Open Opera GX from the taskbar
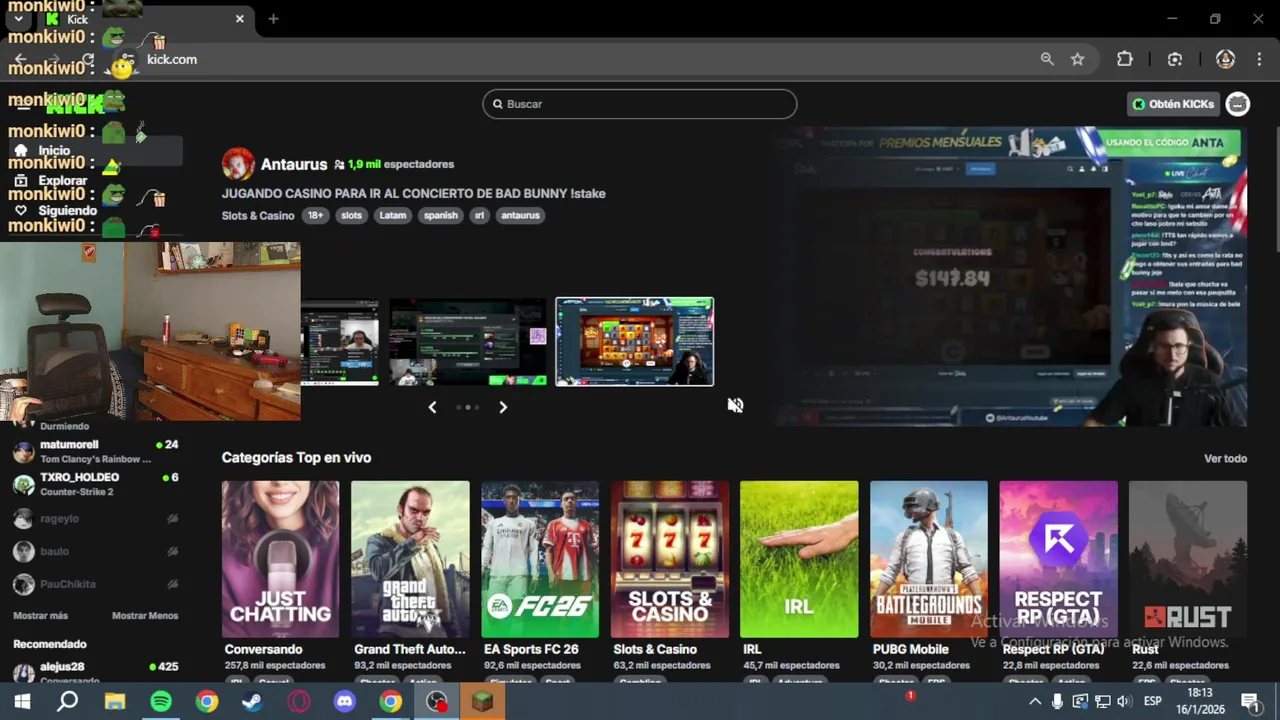This screenshot has height=720, width=1280. click(299, 702)
